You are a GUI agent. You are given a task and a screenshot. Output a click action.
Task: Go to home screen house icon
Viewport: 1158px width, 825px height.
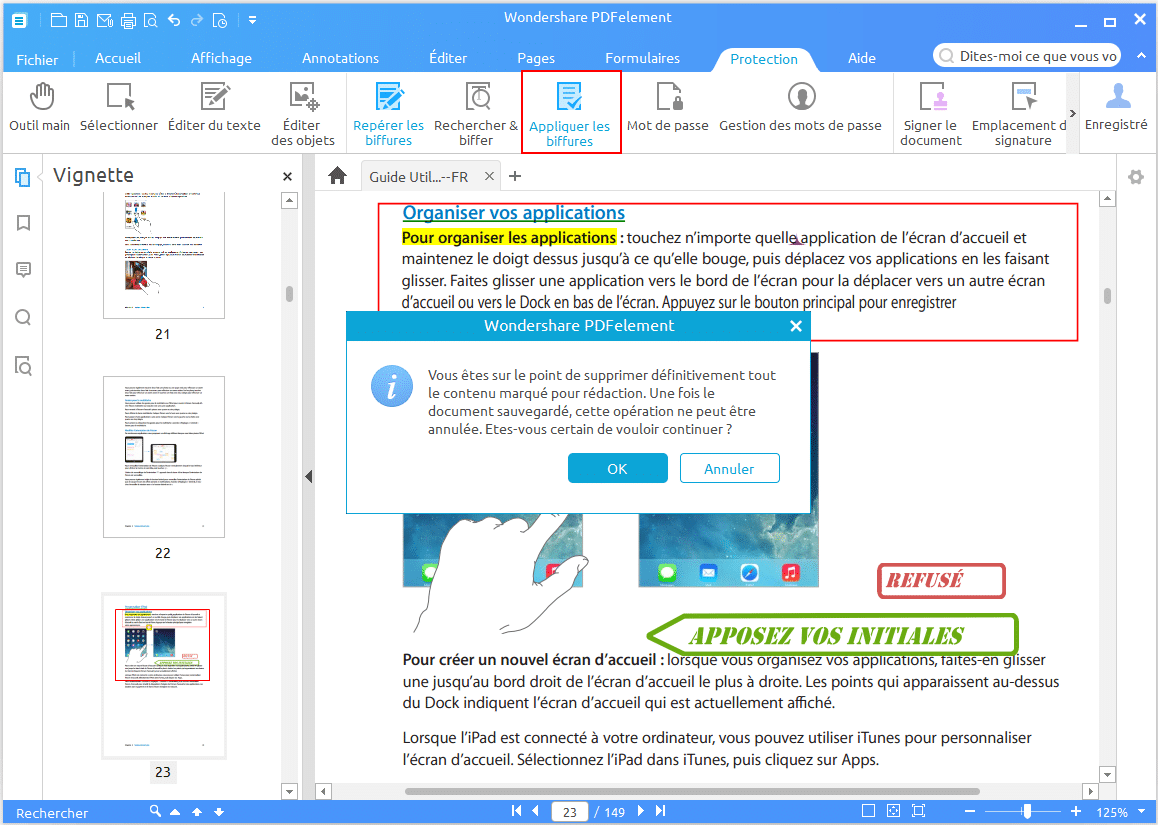click(x=338, y=176)
